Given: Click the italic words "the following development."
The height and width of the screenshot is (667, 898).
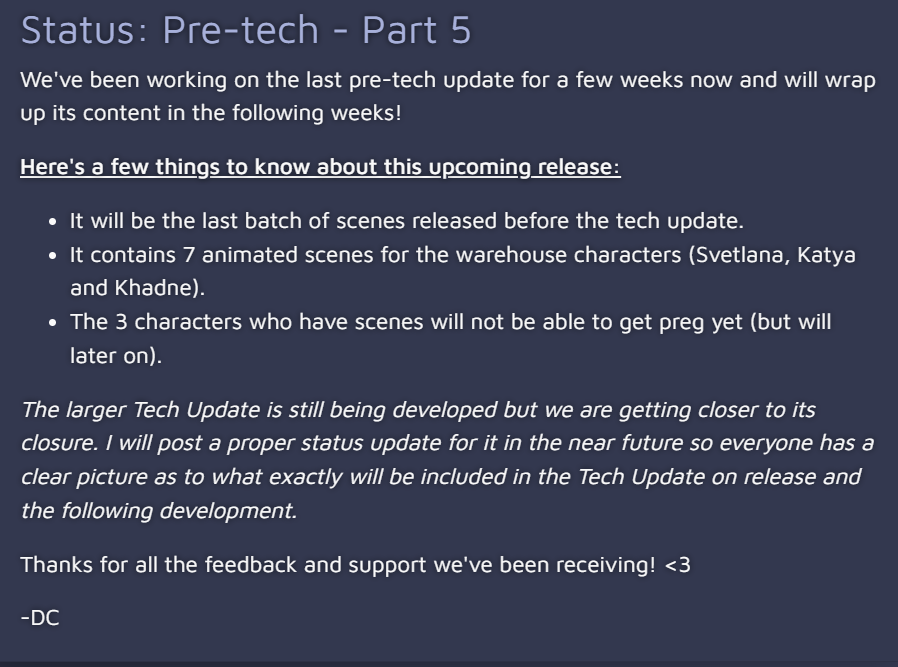Looking at the screenshot, I should 159,511.
